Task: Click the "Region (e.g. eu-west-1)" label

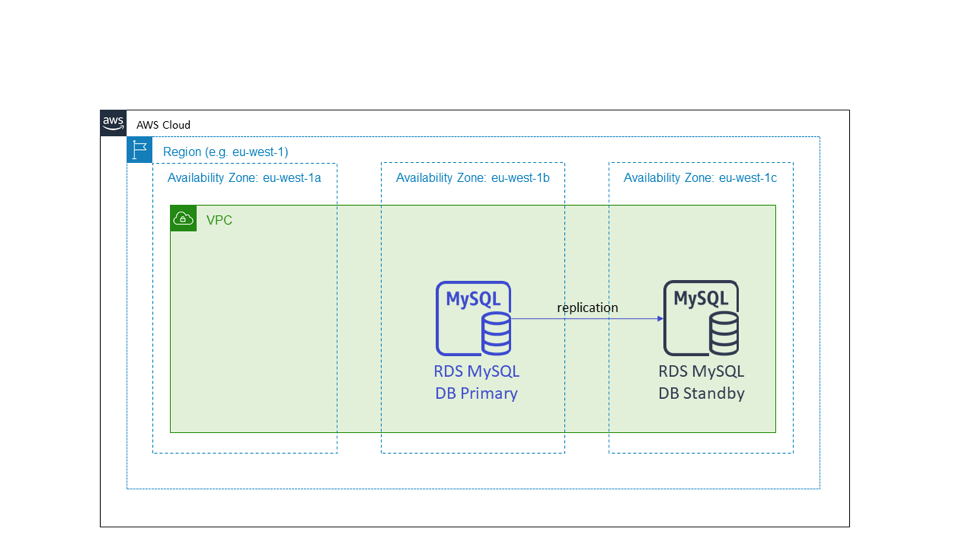Action: 225,151
